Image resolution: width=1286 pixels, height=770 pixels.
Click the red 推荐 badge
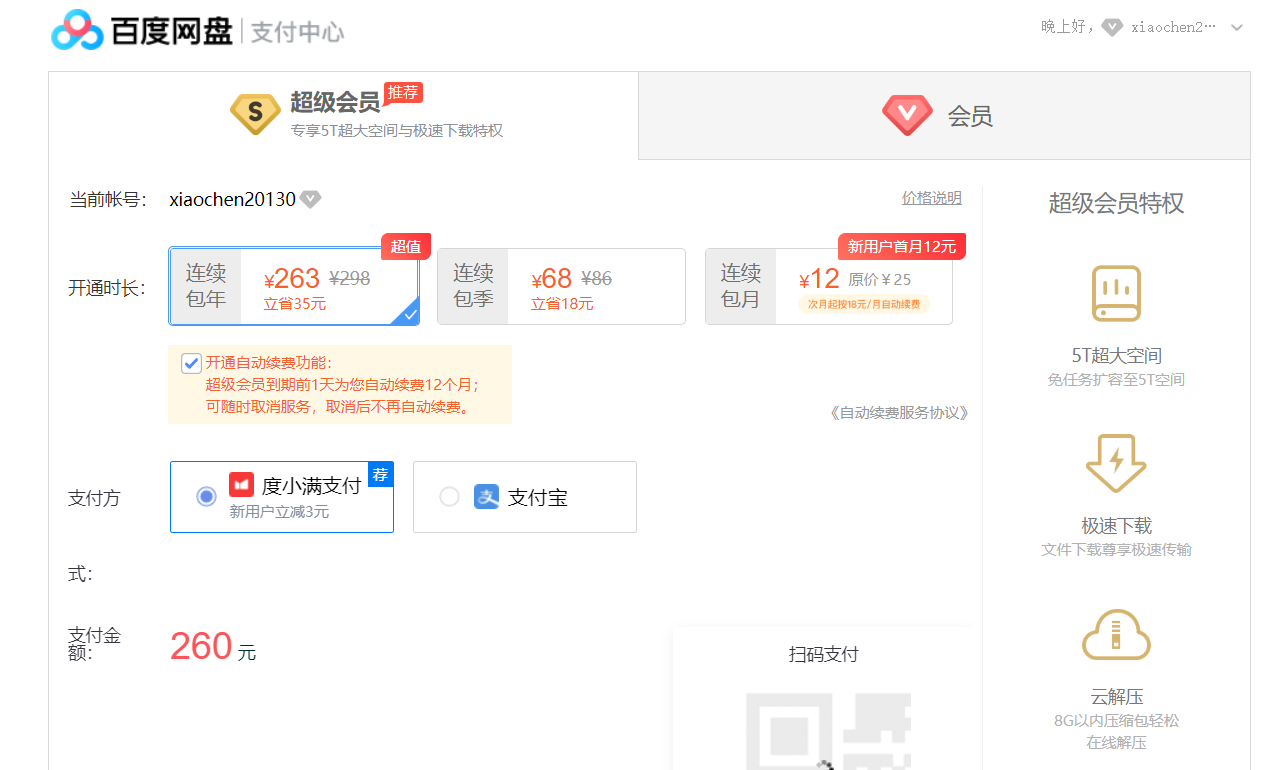[404, 92]
